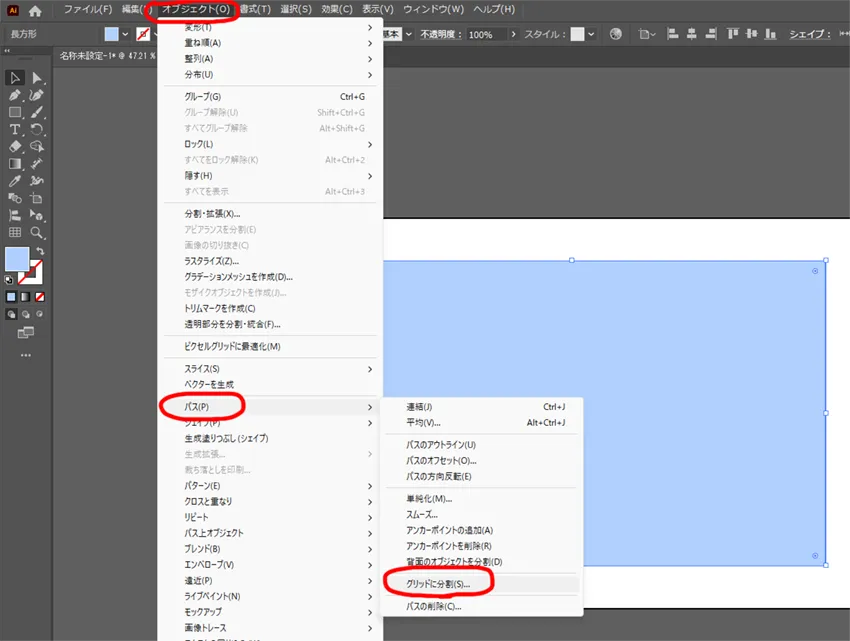Toggle the draw behind mode
The height and width of the screenshot is (641, 850).
pos(24,314)
